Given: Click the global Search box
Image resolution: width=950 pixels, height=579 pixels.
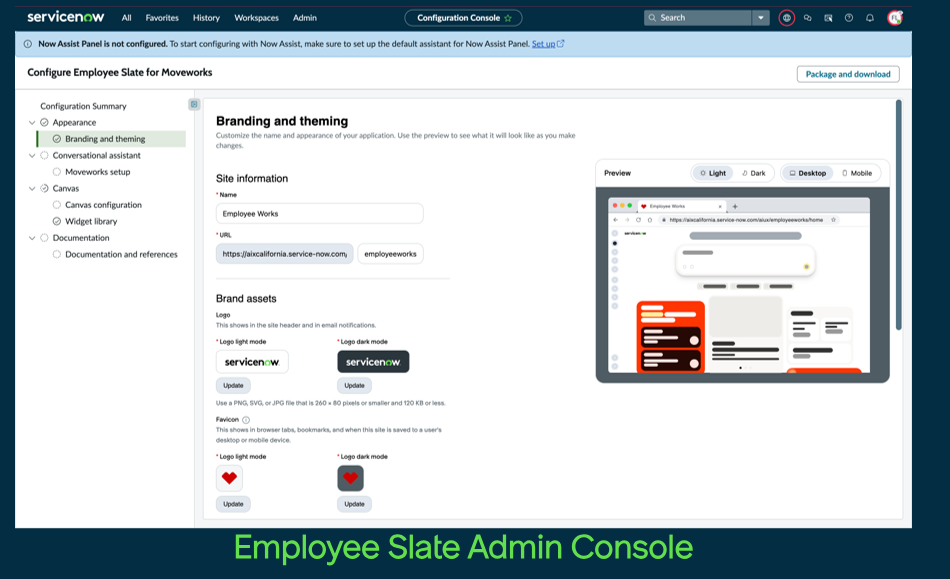Looking at the screenshot, I should 697,18.
